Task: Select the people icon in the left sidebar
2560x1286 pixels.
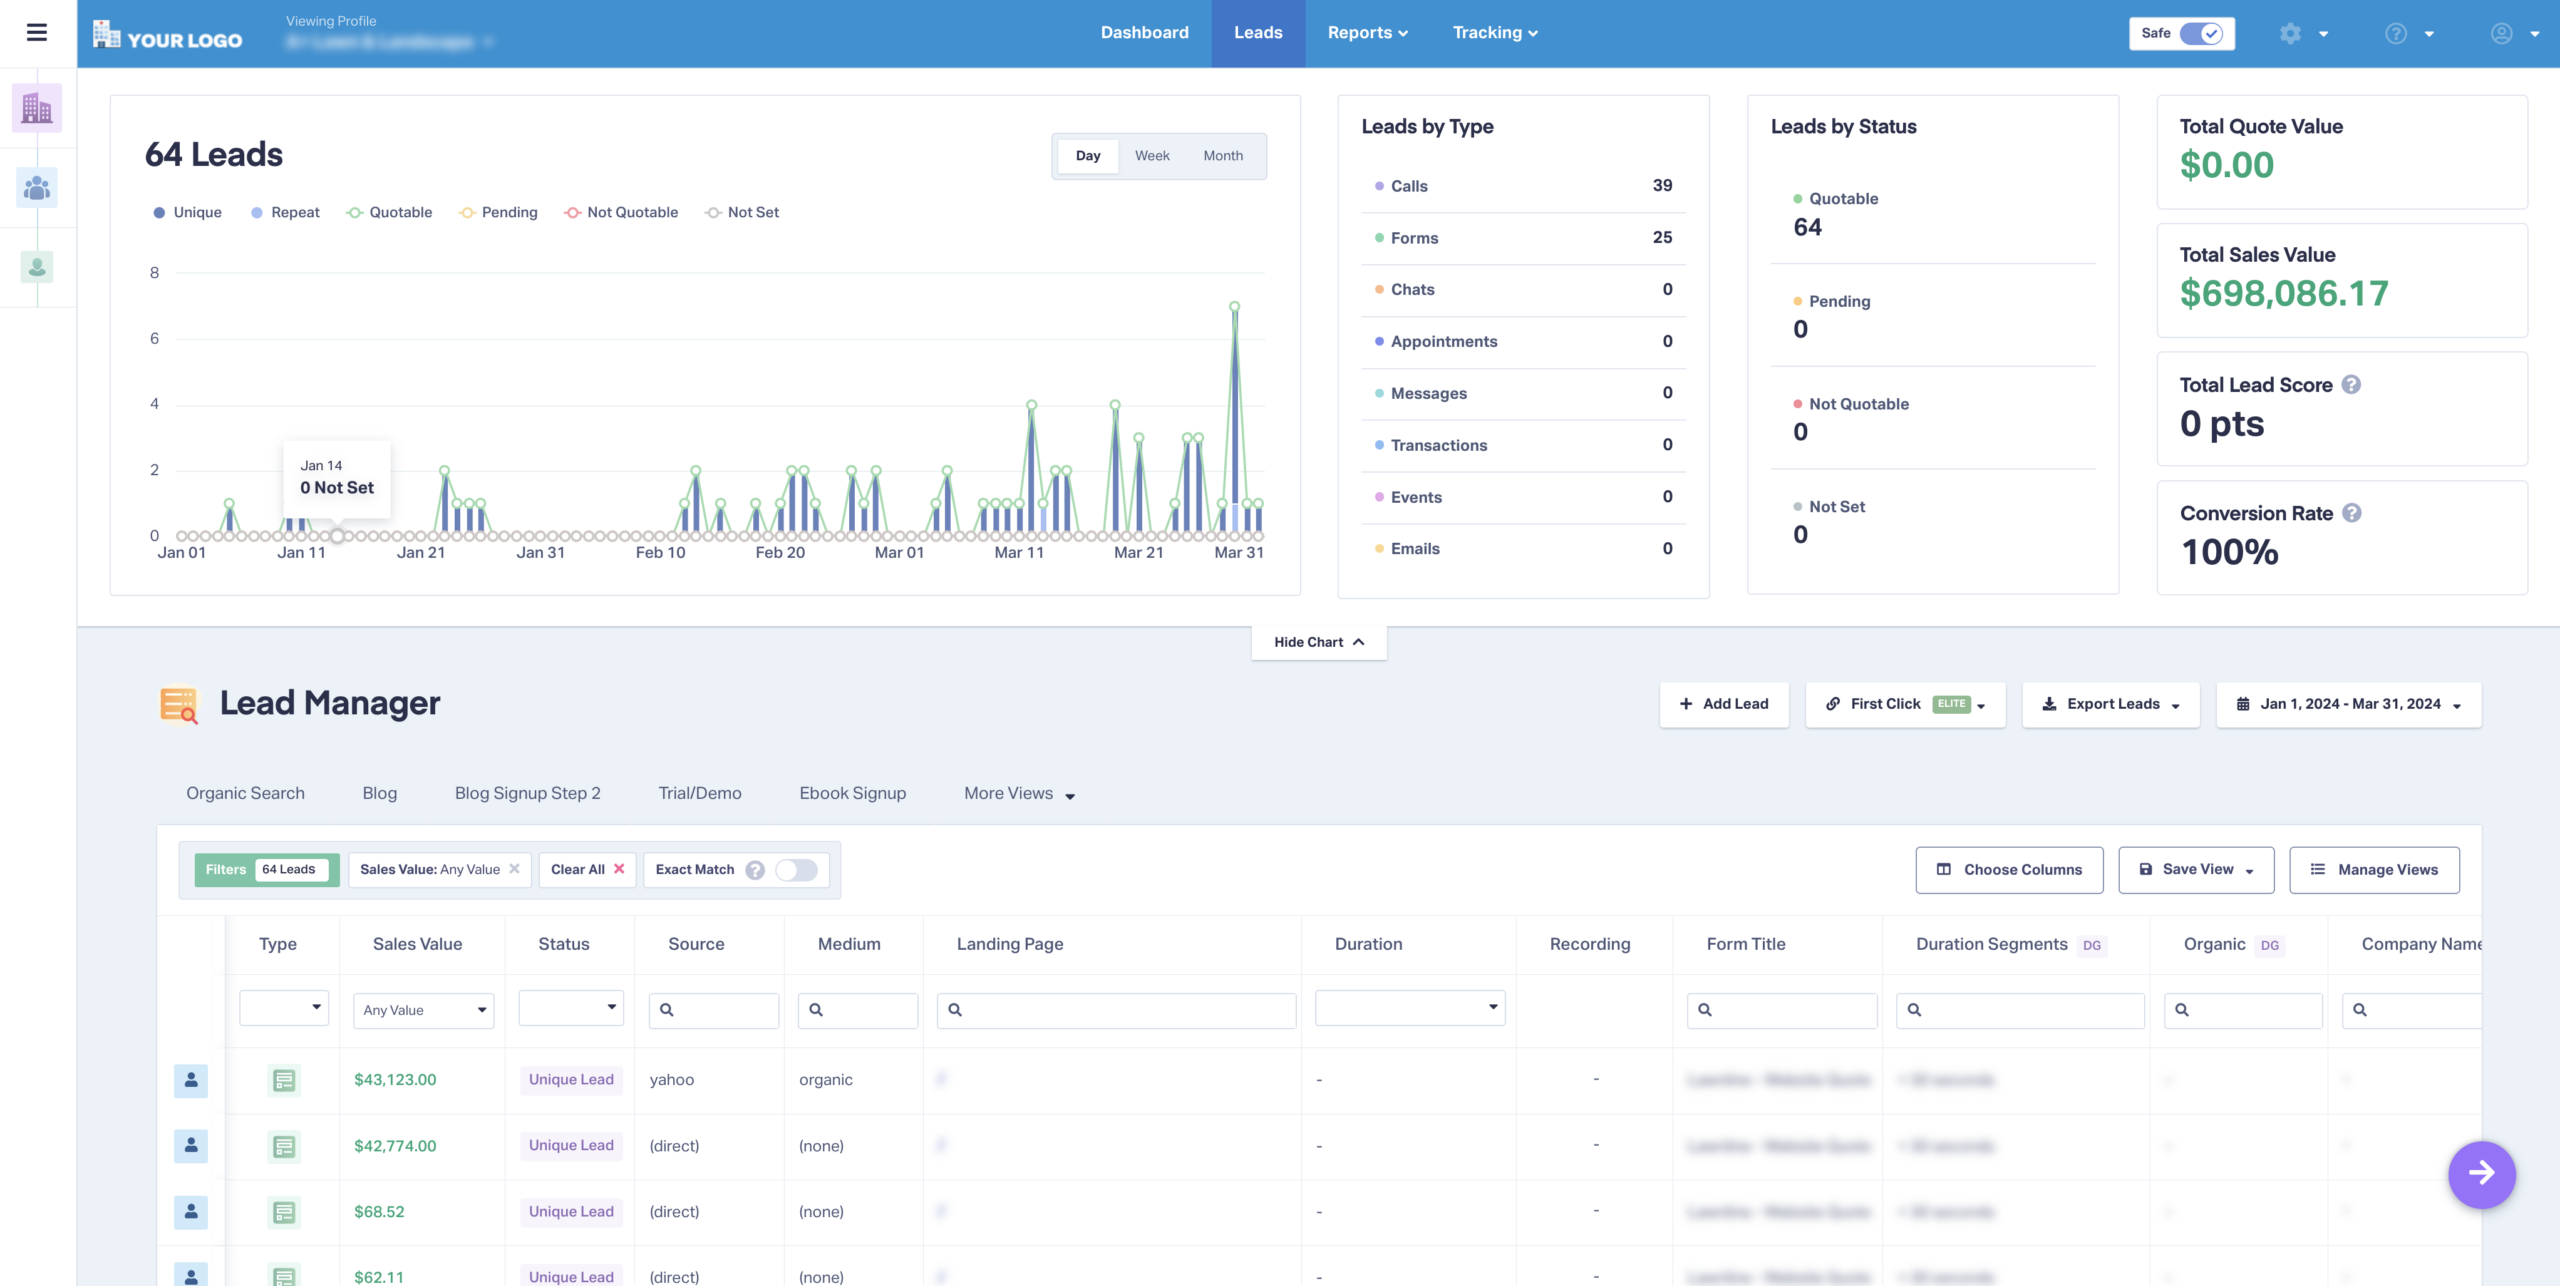Action: pos(36,187)
